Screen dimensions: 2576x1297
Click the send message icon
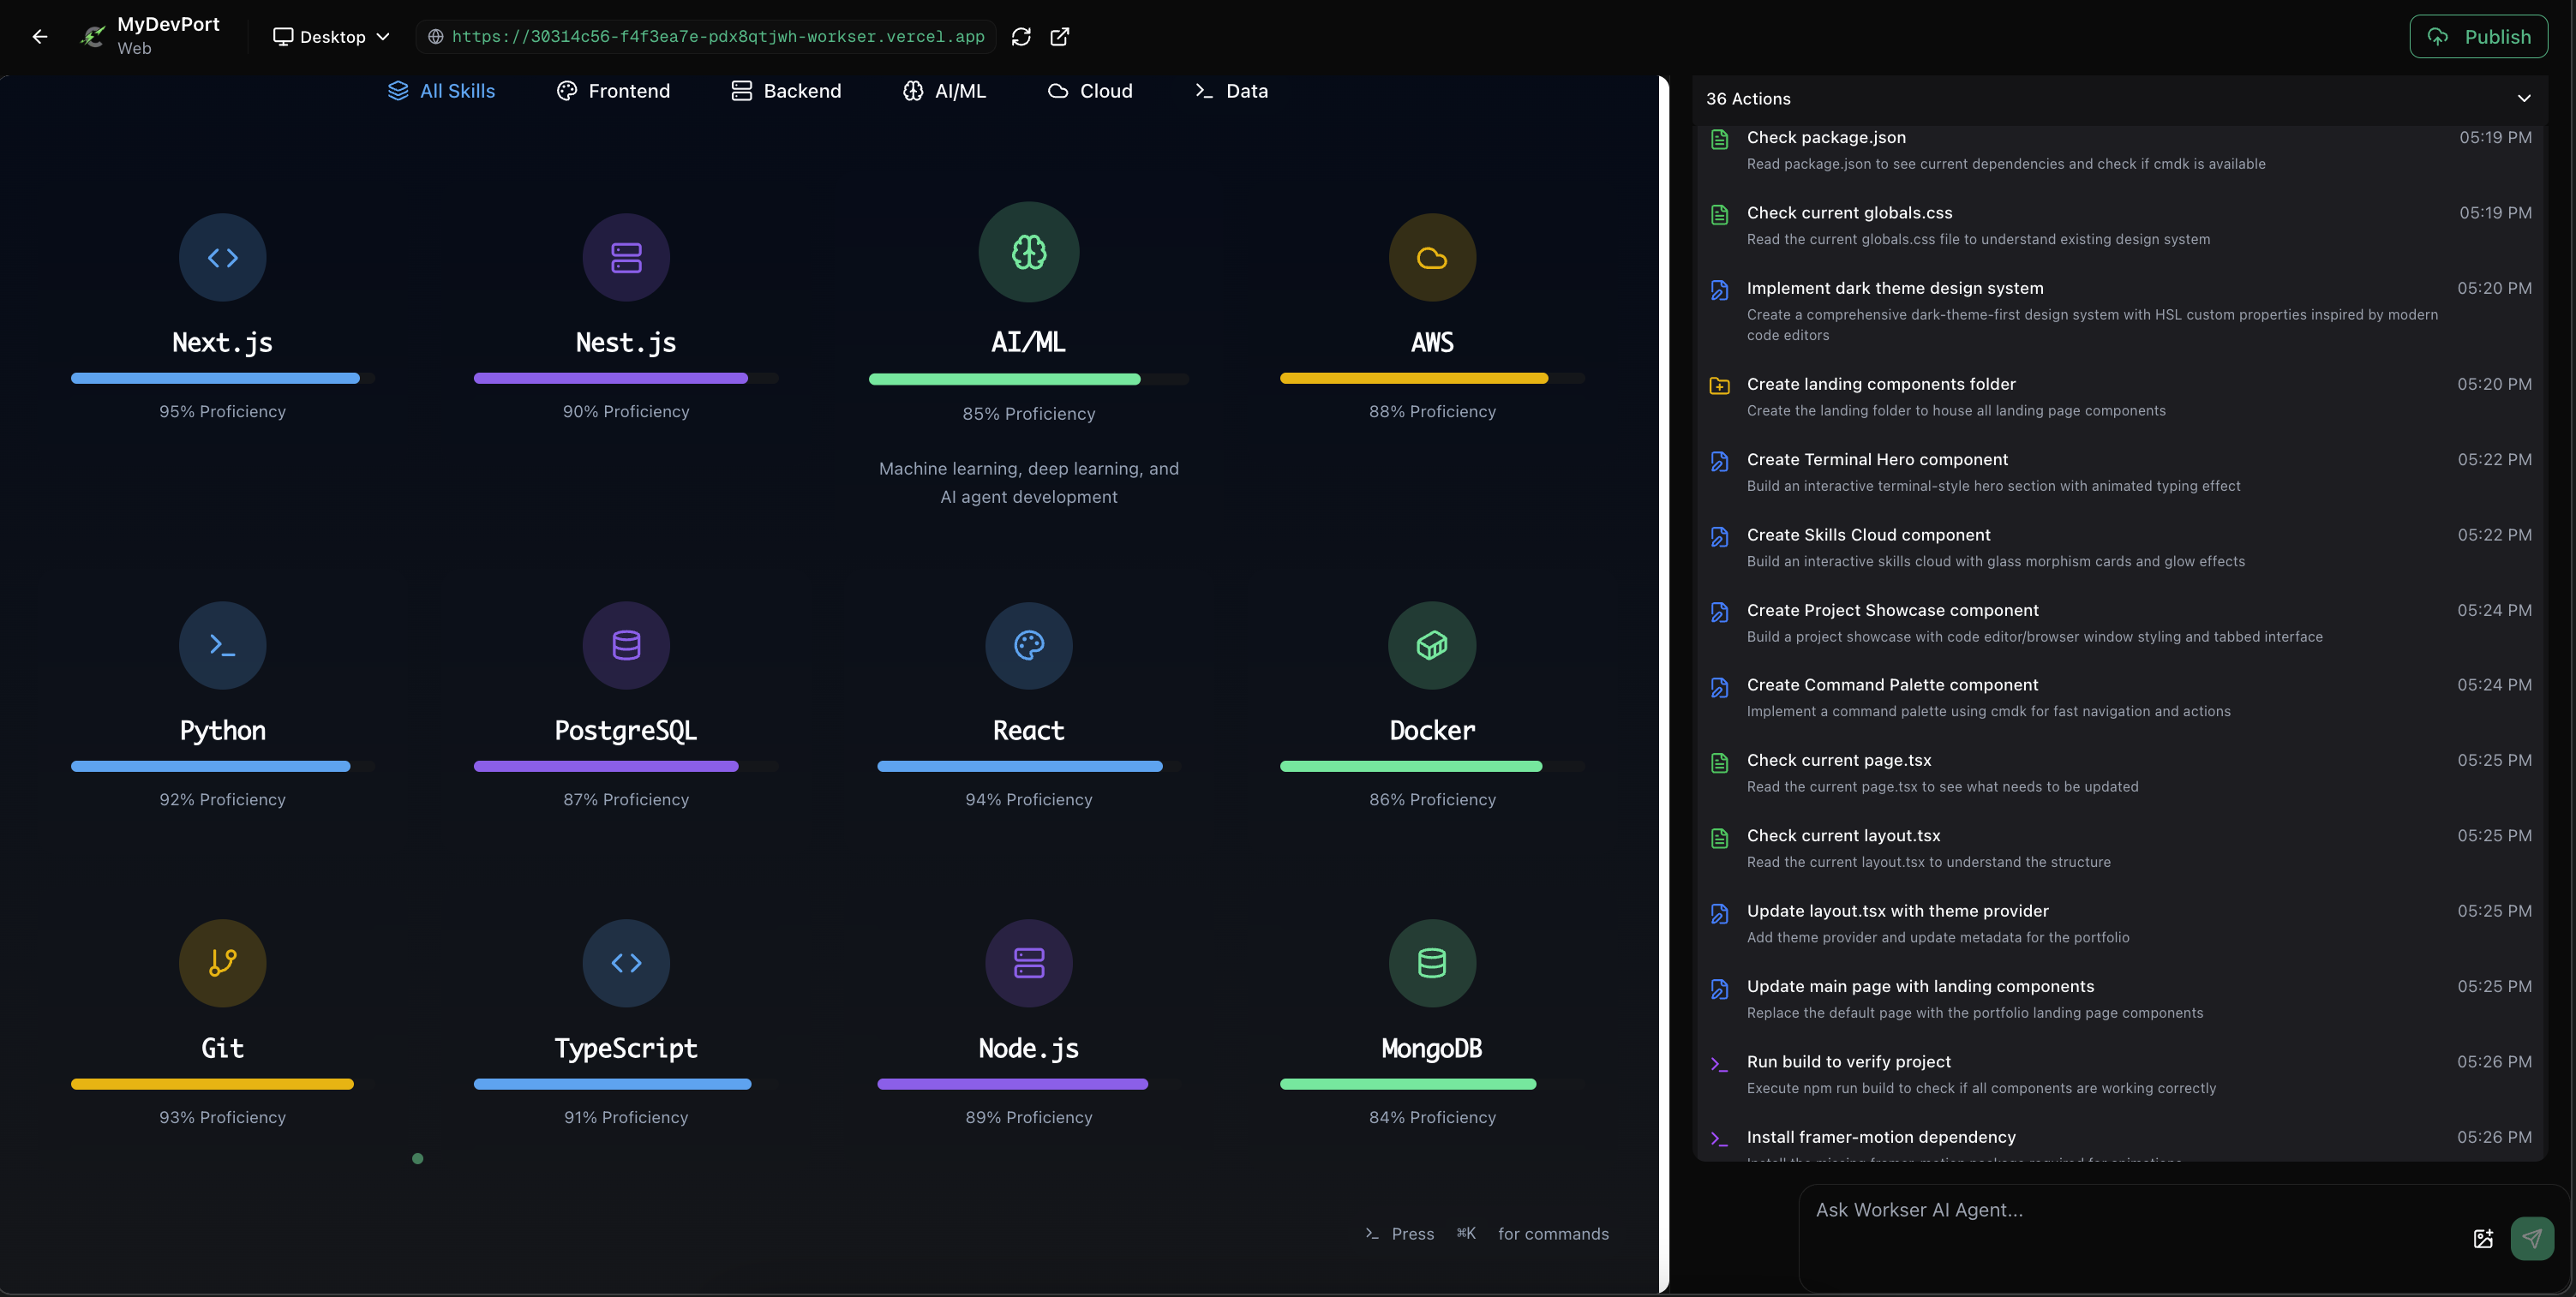click(x=2531, y=1239)
